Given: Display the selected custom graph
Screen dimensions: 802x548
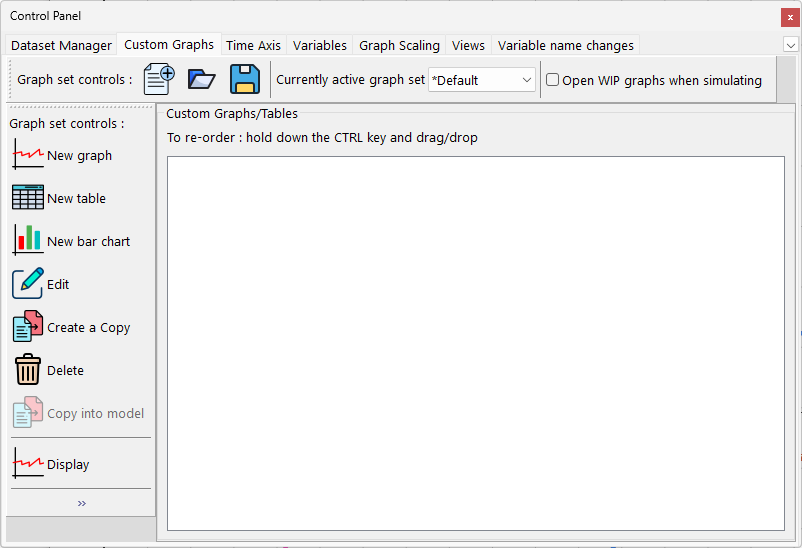Looking at the screenshot, I should tap(28, 464).
